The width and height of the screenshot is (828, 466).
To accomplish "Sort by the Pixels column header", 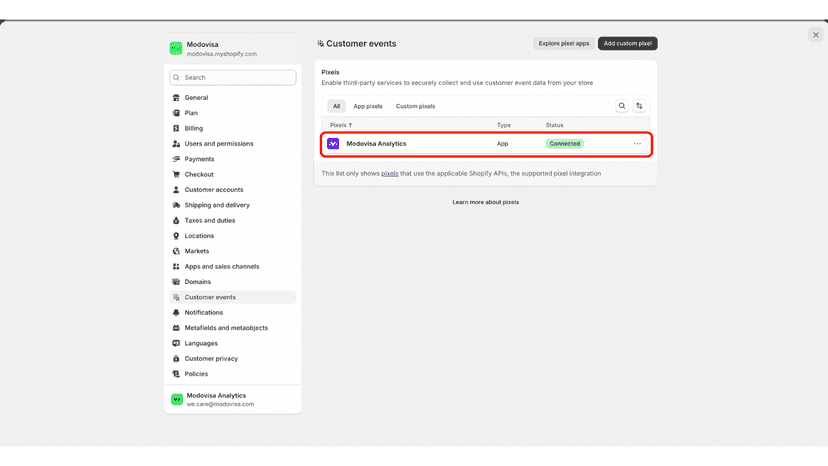I will (341, 125).
